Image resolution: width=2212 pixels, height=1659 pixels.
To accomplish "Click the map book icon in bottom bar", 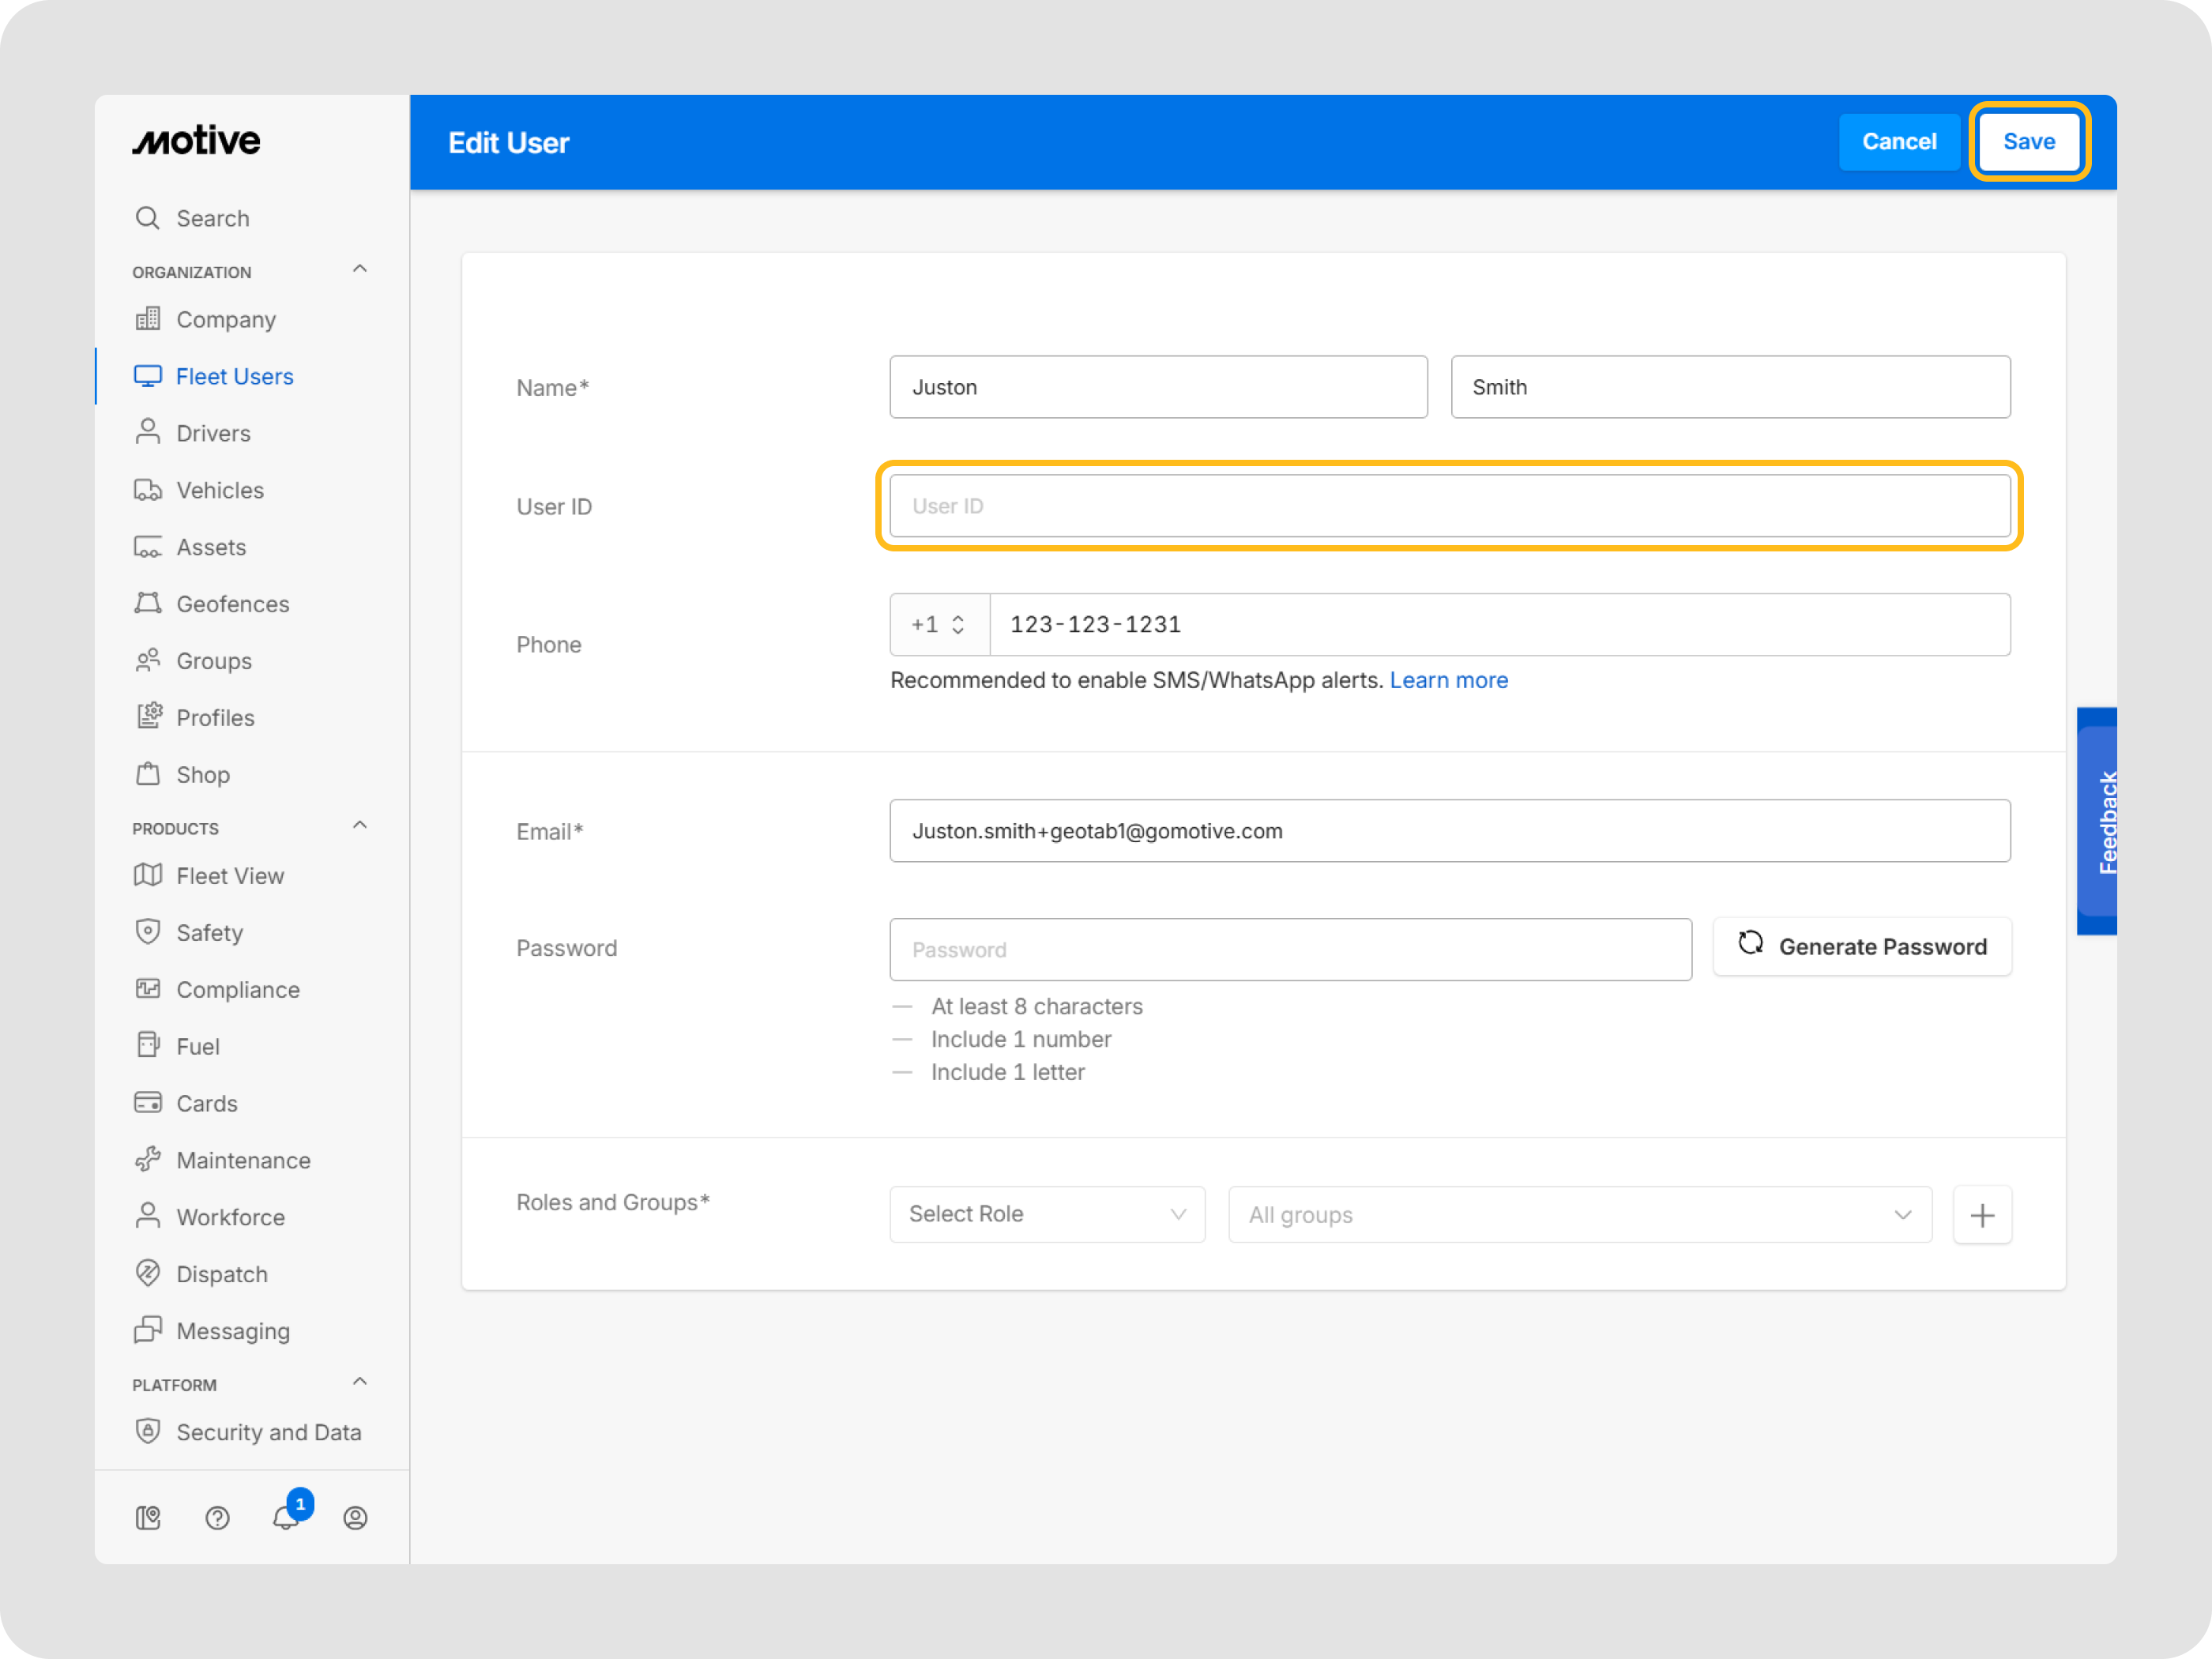I will pos(148,1517).
